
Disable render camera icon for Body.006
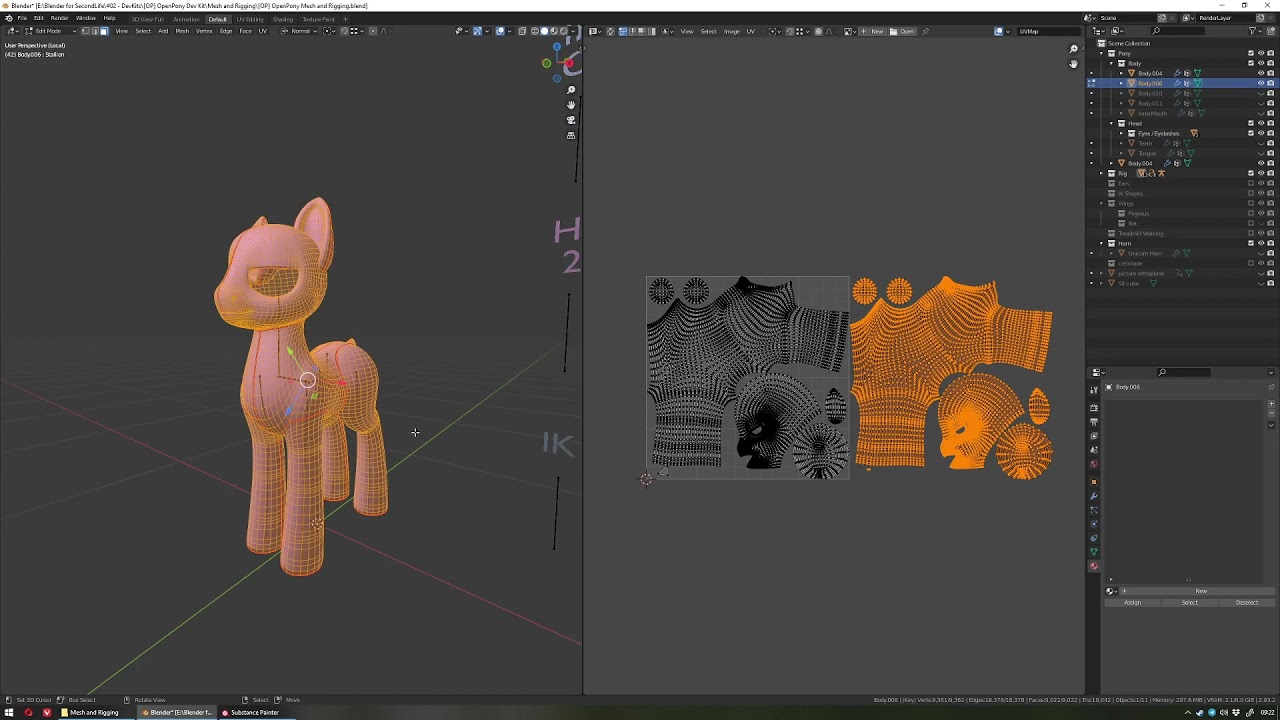[1271, 83]
